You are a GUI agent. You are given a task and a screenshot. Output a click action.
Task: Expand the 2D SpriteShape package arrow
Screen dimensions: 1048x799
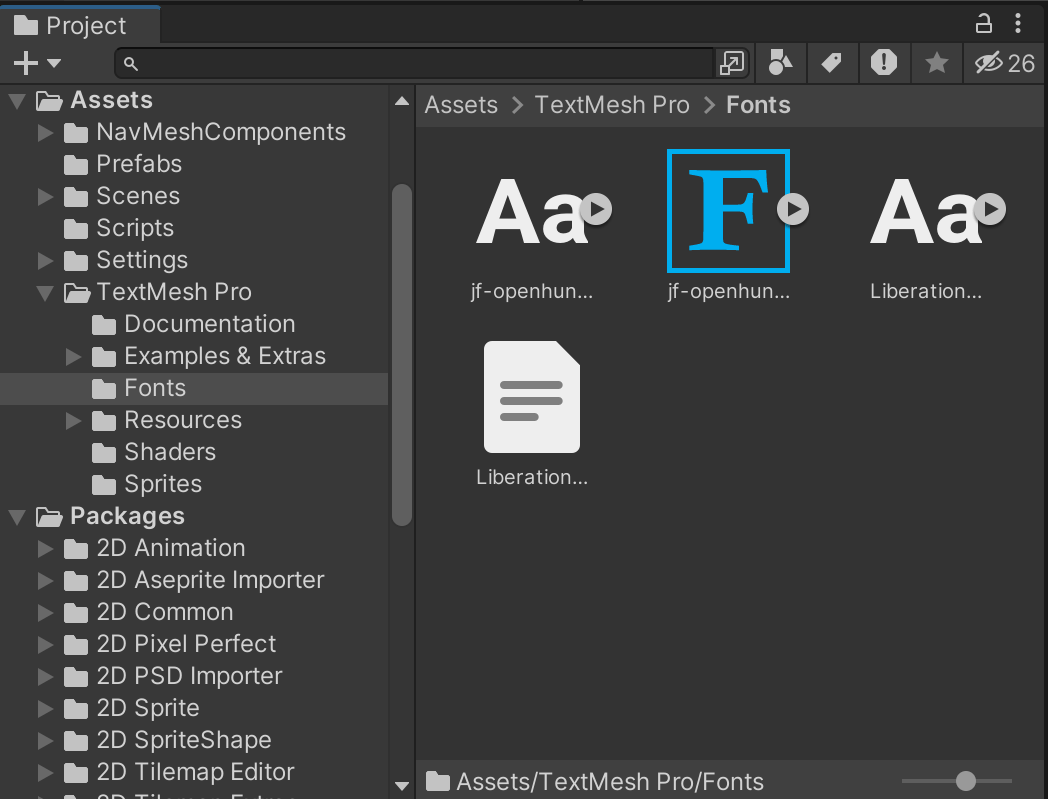point(45,740)
